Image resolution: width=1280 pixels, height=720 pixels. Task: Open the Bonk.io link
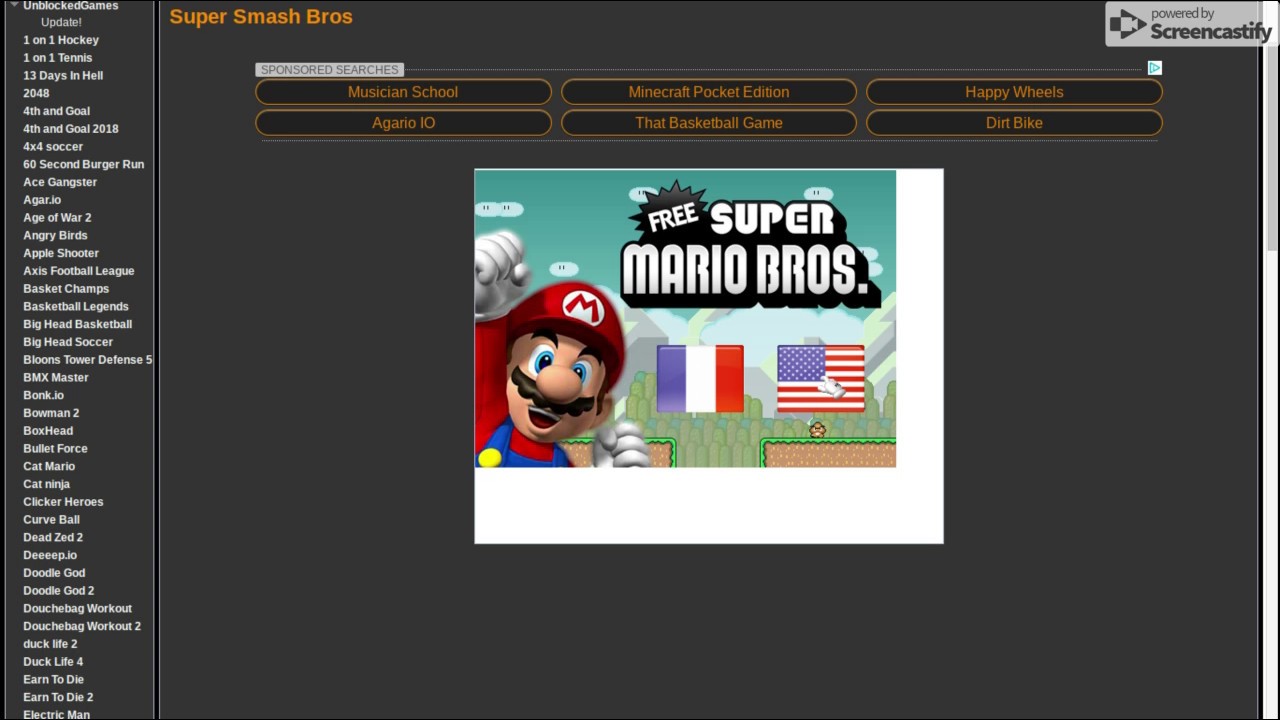pos(43,395)
